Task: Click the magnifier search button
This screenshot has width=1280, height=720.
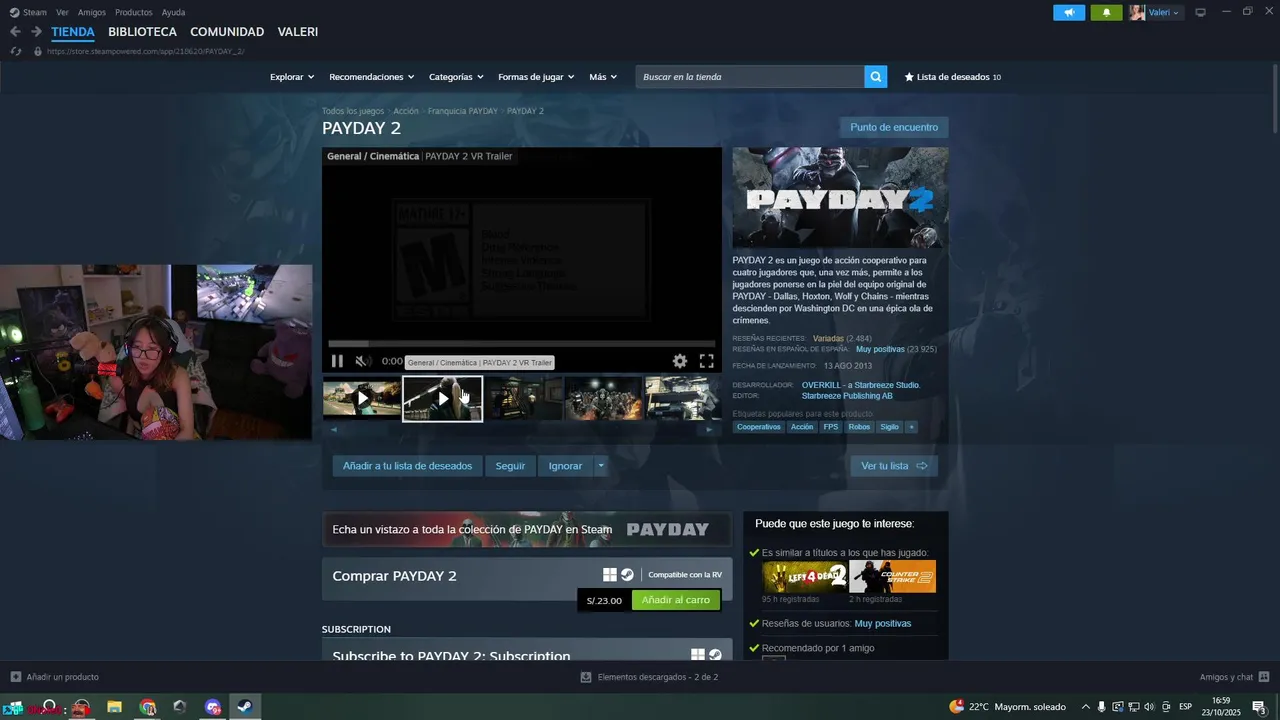Action: tap(876, 77)
